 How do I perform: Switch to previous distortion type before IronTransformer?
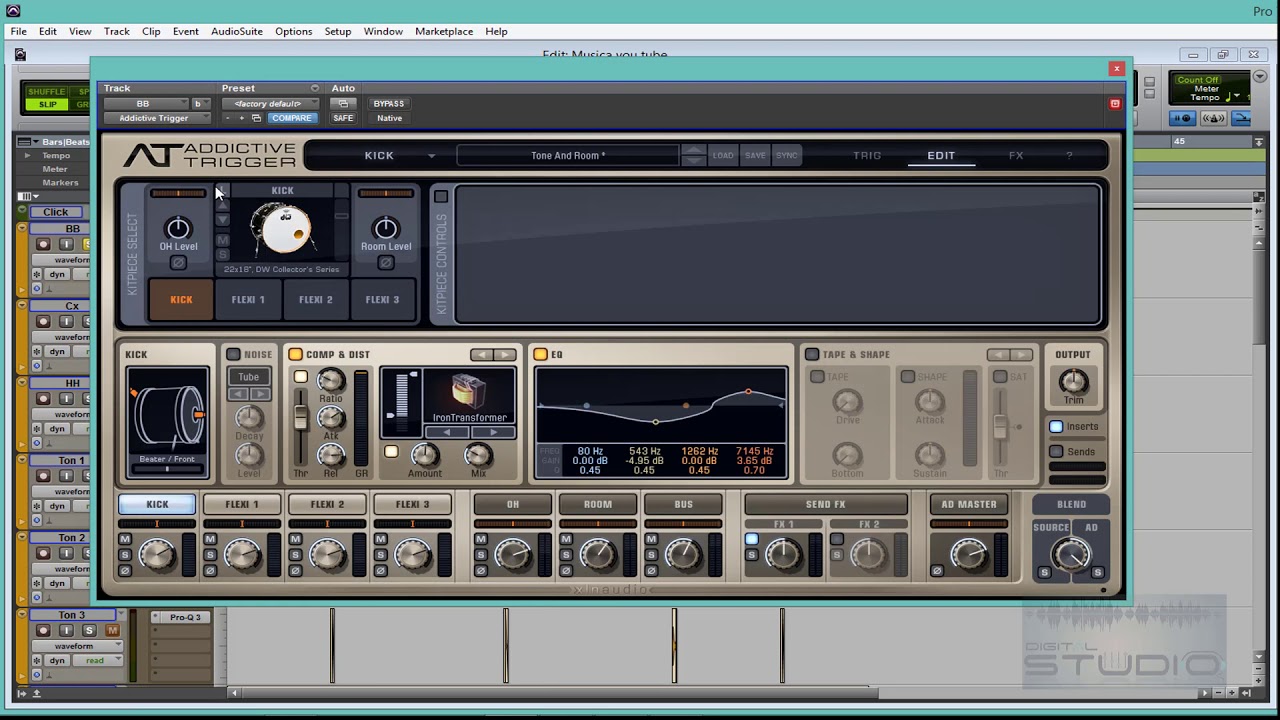(x=446, y=432)
